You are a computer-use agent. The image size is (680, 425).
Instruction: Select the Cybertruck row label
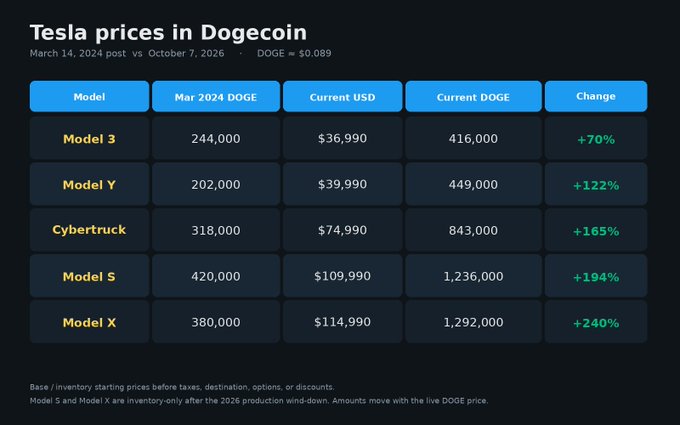89,230
